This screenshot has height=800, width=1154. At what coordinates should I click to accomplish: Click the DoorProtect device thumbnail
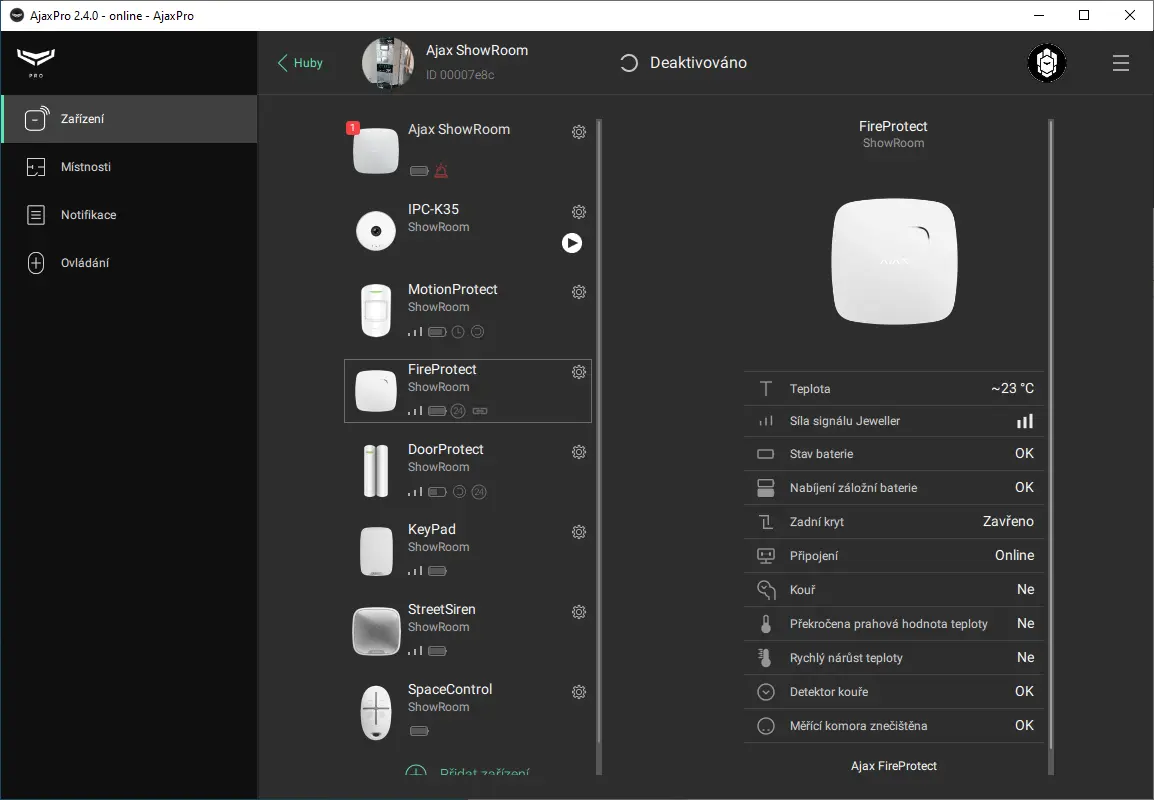(376, 471)
